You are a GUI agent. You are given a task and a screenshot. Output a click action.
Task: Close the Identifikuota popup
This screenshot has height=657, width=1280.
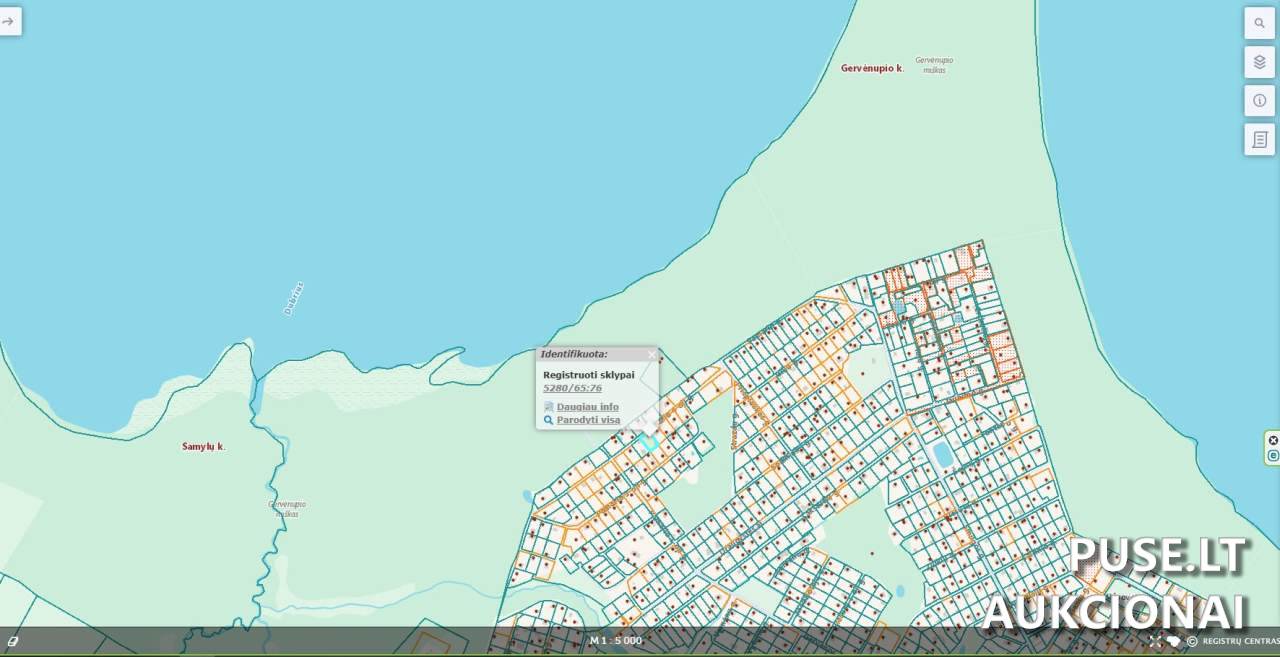coord(652,354)
